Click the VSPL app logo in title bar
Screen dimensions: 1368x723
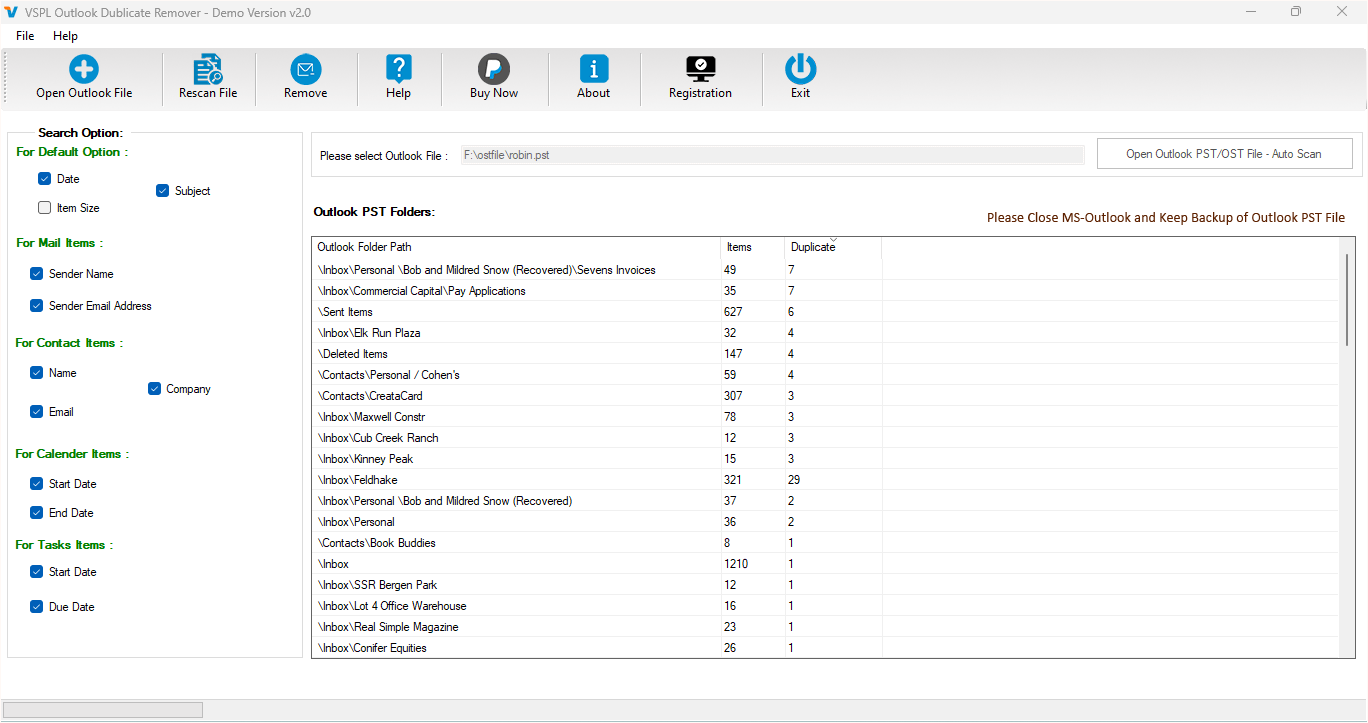[x=12, y=12]
